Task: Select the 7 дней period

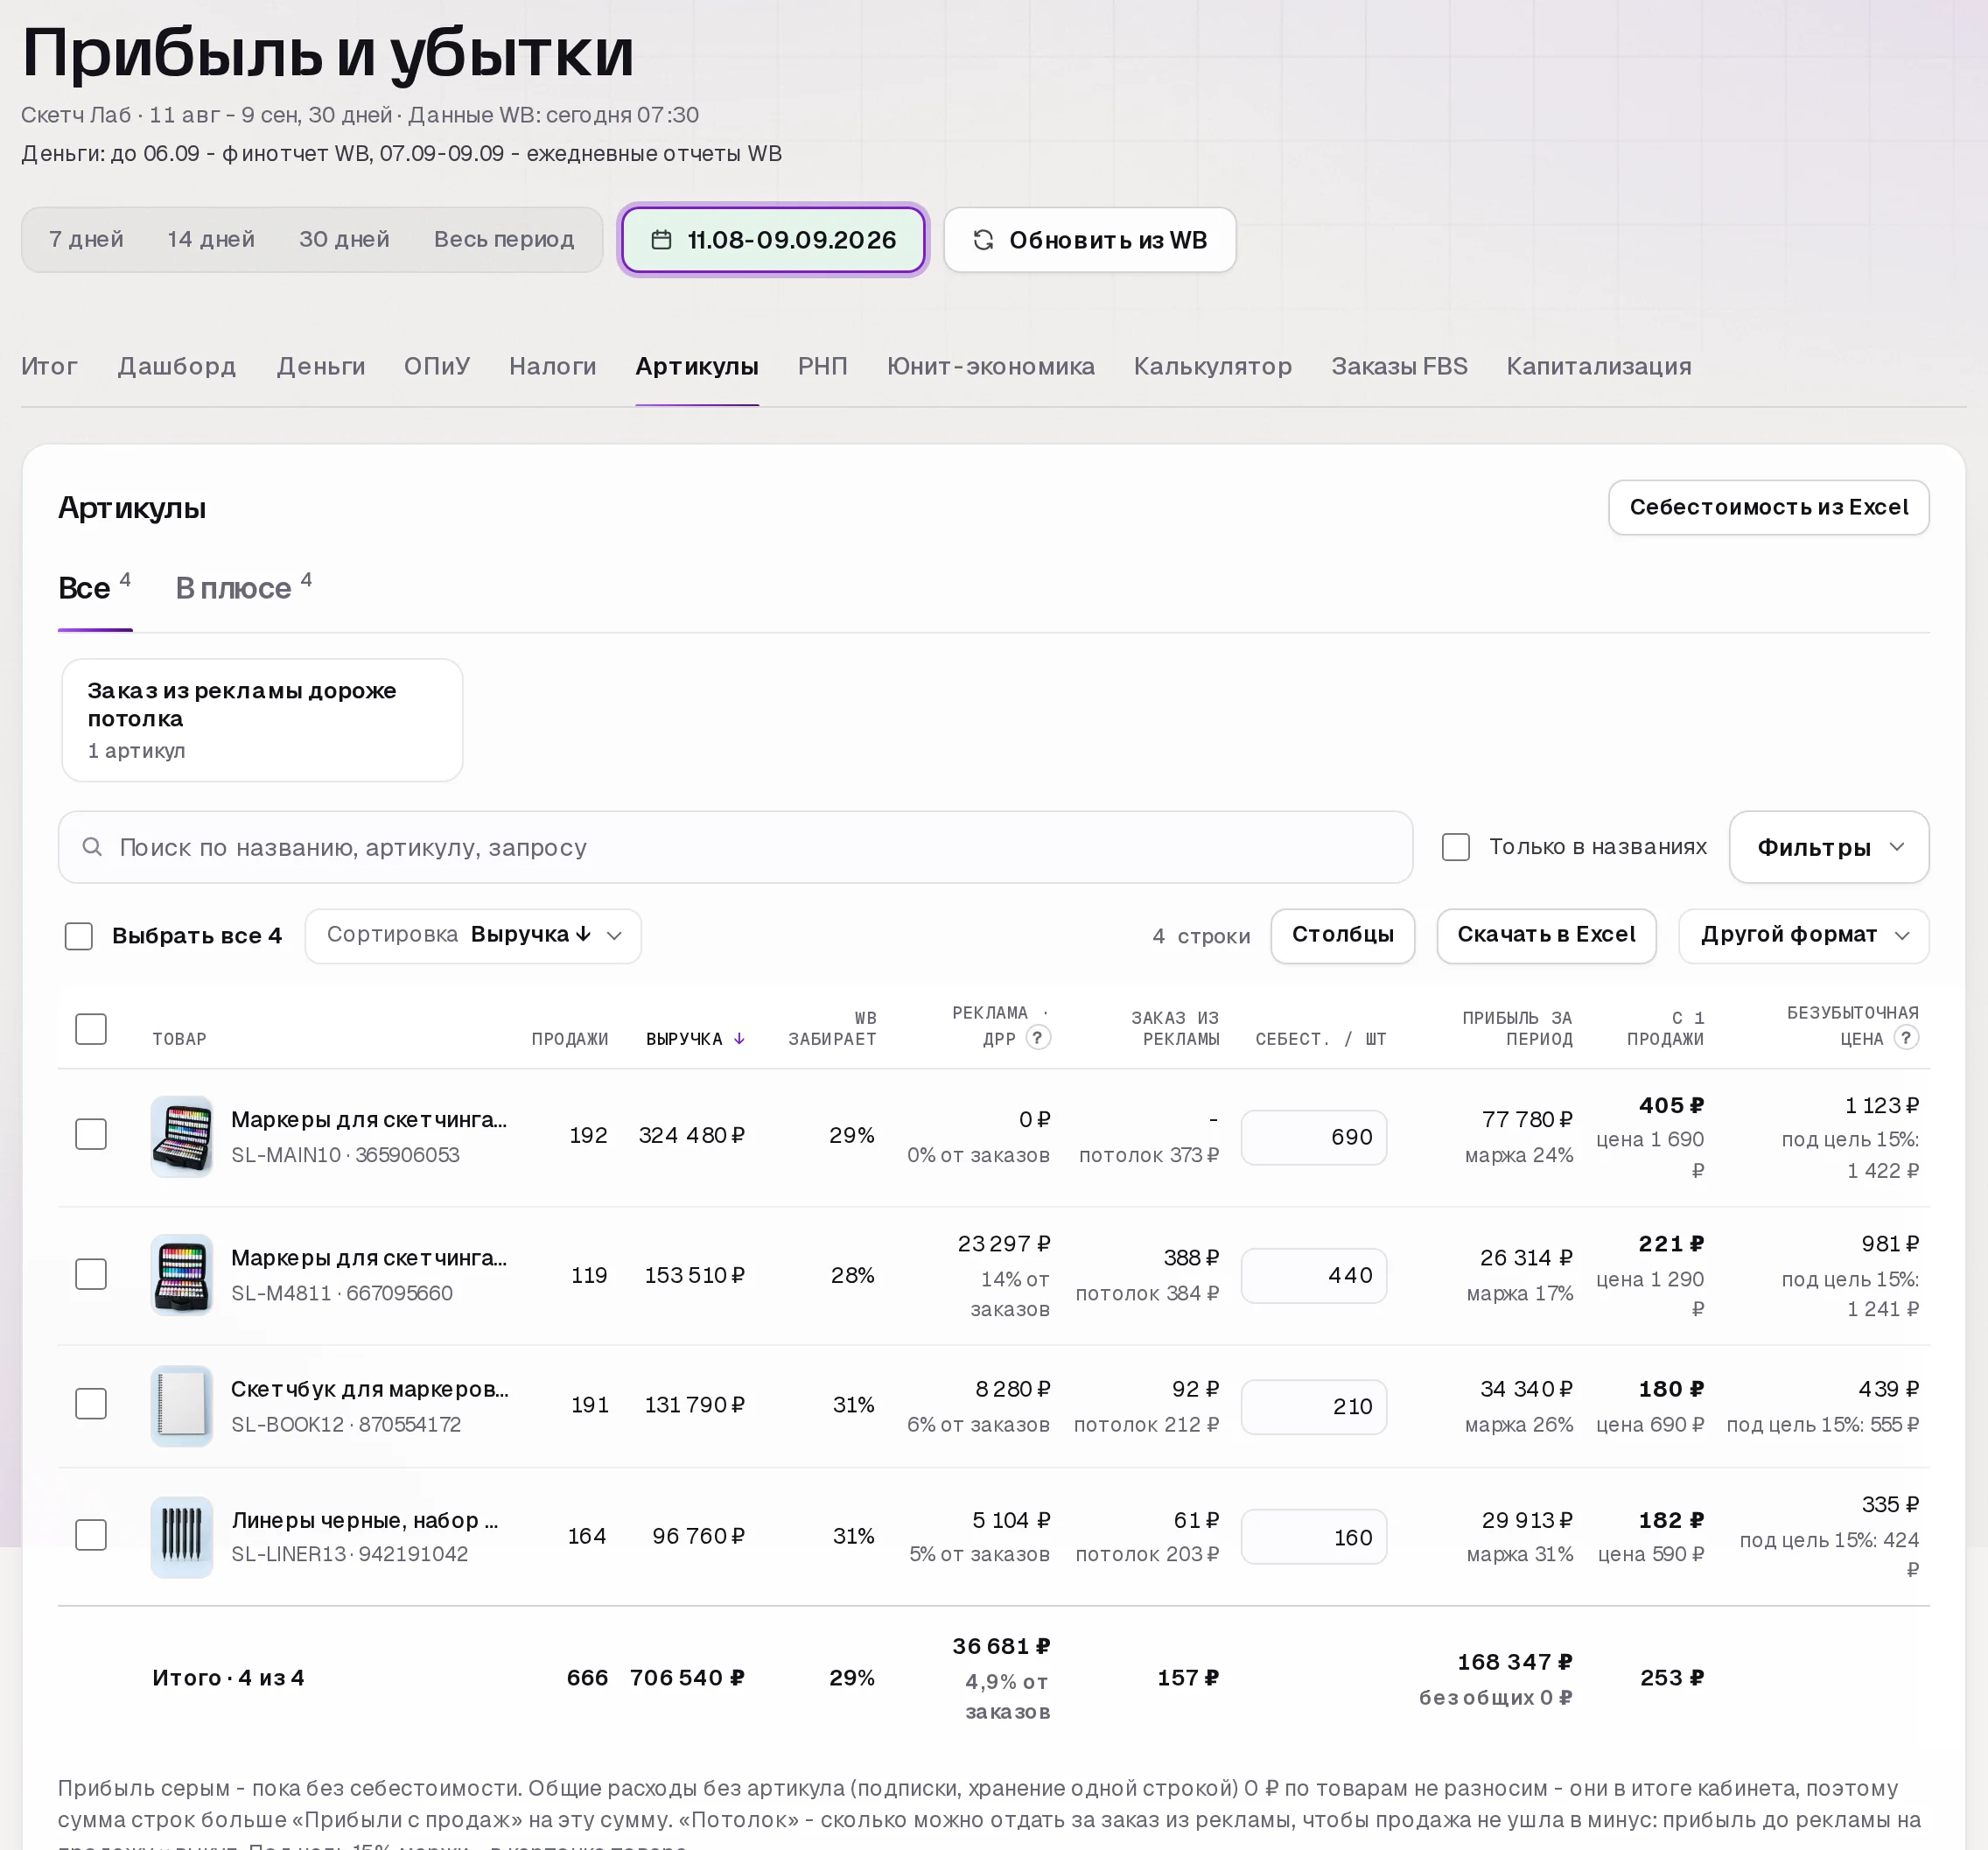Action: pyautogui.click(x=86, y=240)
